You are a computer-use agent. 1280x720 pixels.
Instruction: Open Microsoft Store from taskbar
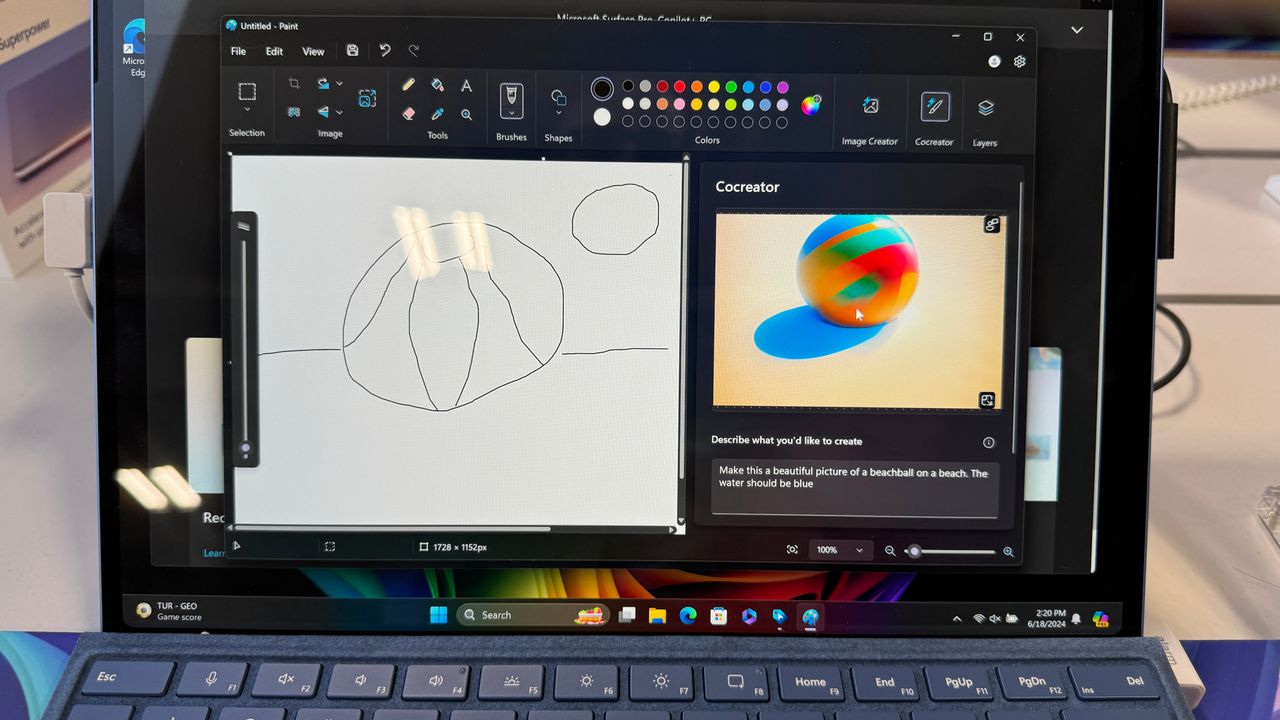click(x=718, y=616)
